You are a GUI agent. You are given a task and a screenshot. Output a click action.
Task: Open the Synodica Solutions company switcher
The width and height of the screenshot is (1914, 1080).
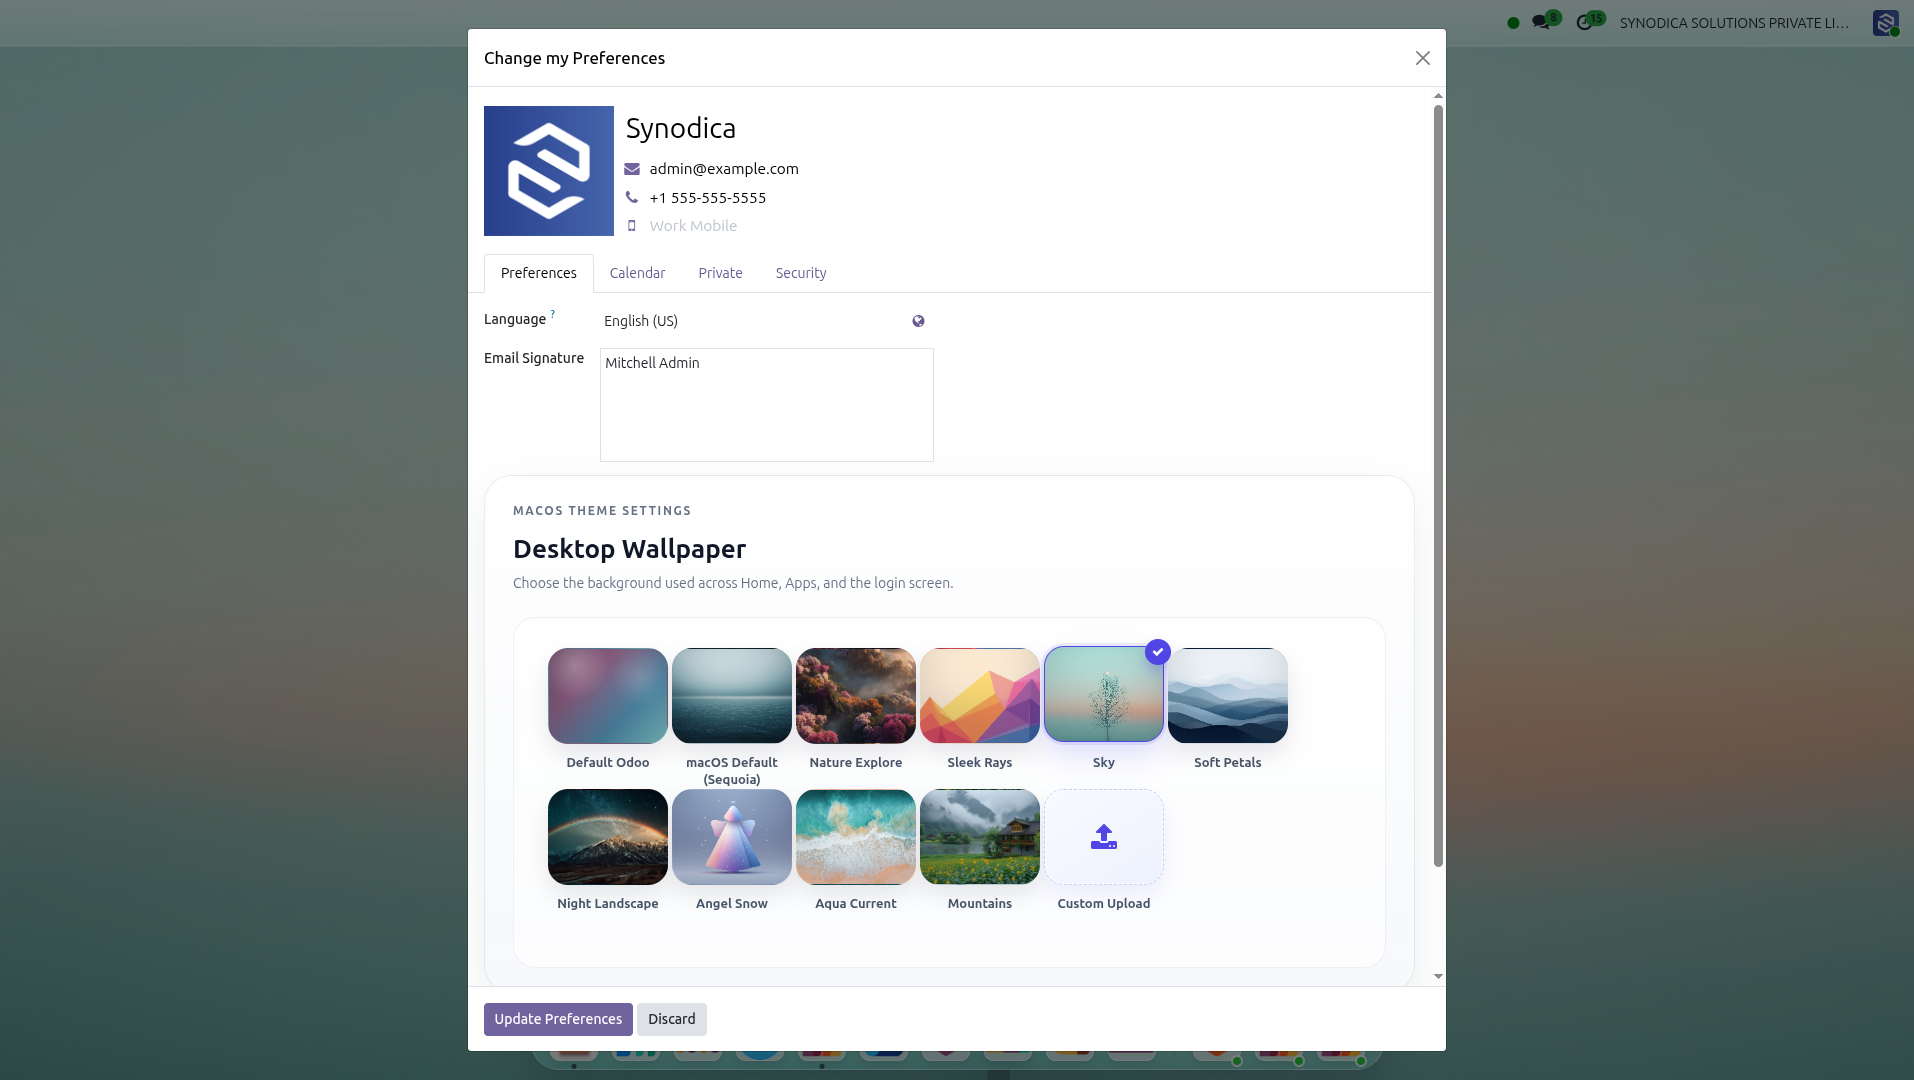coord(1734,23)
